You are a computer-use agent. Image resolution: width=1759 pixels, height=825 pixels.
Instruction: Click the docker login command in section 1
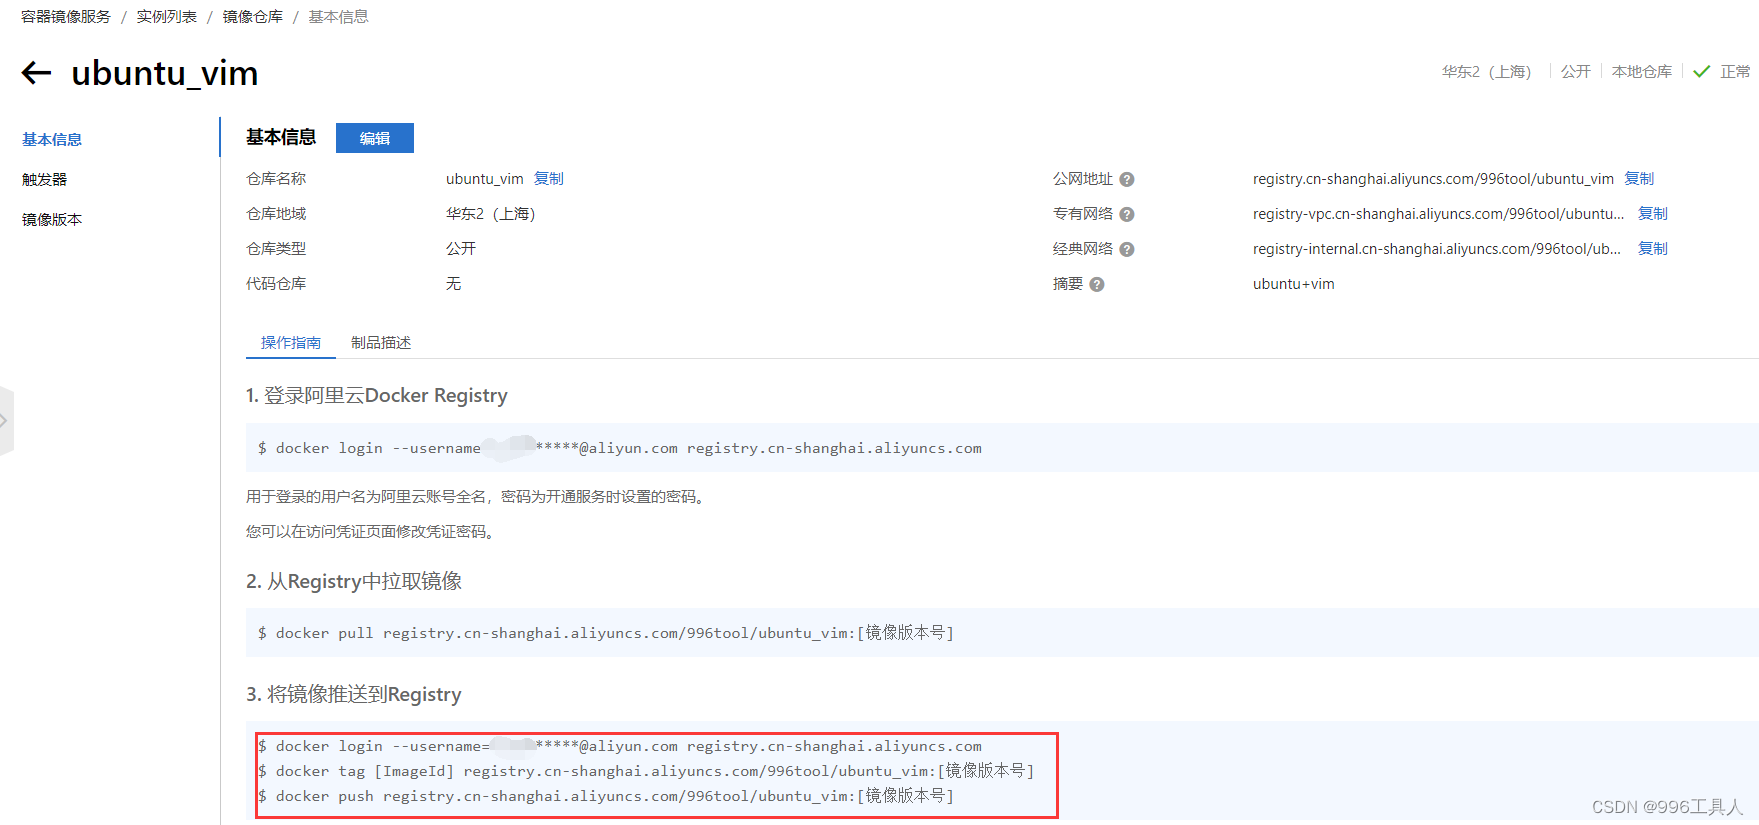click(620, 448)
